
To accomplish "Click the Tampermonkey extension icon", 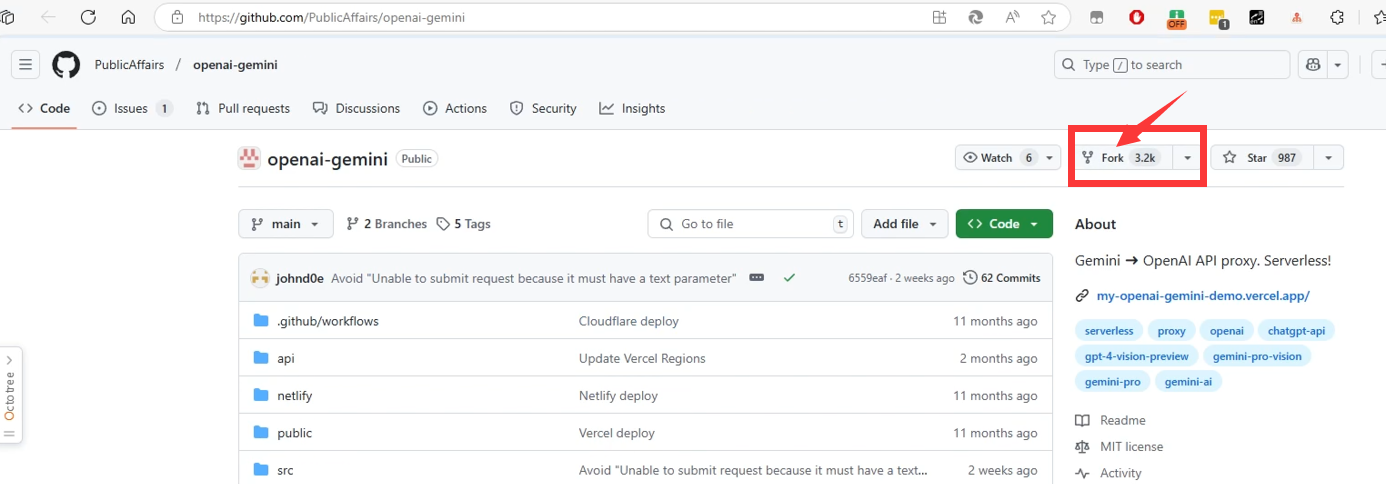I will [1097, 17].
